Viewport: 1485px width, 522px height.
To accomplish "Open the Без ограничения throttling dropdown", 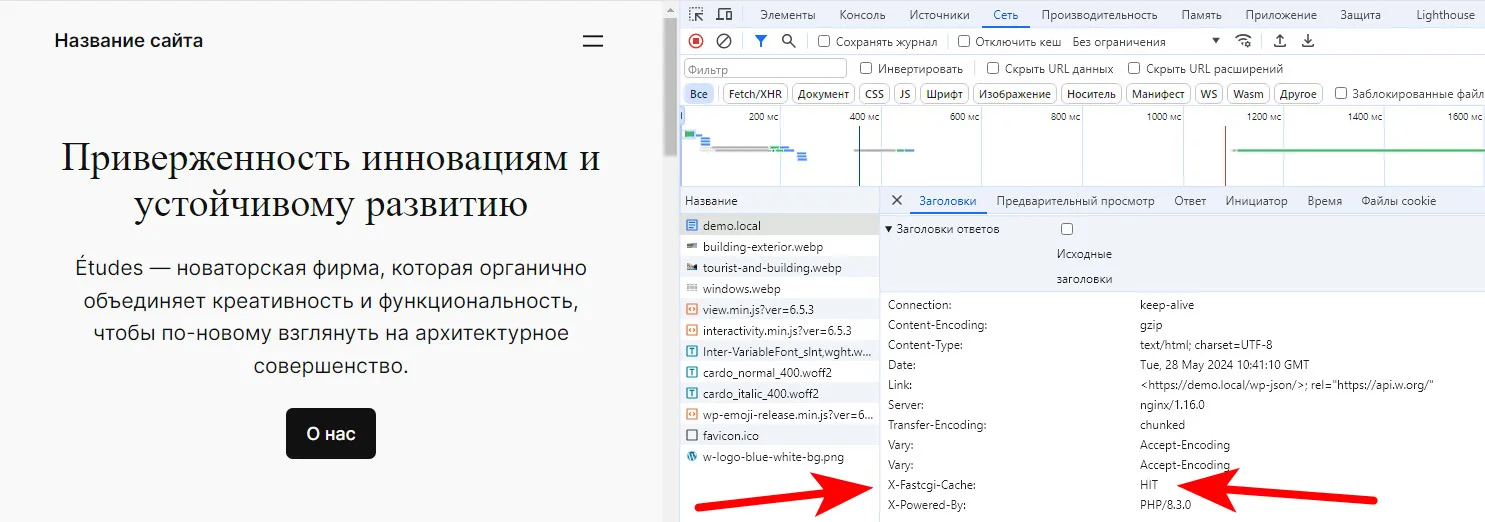I will (x=1146, y=42).
